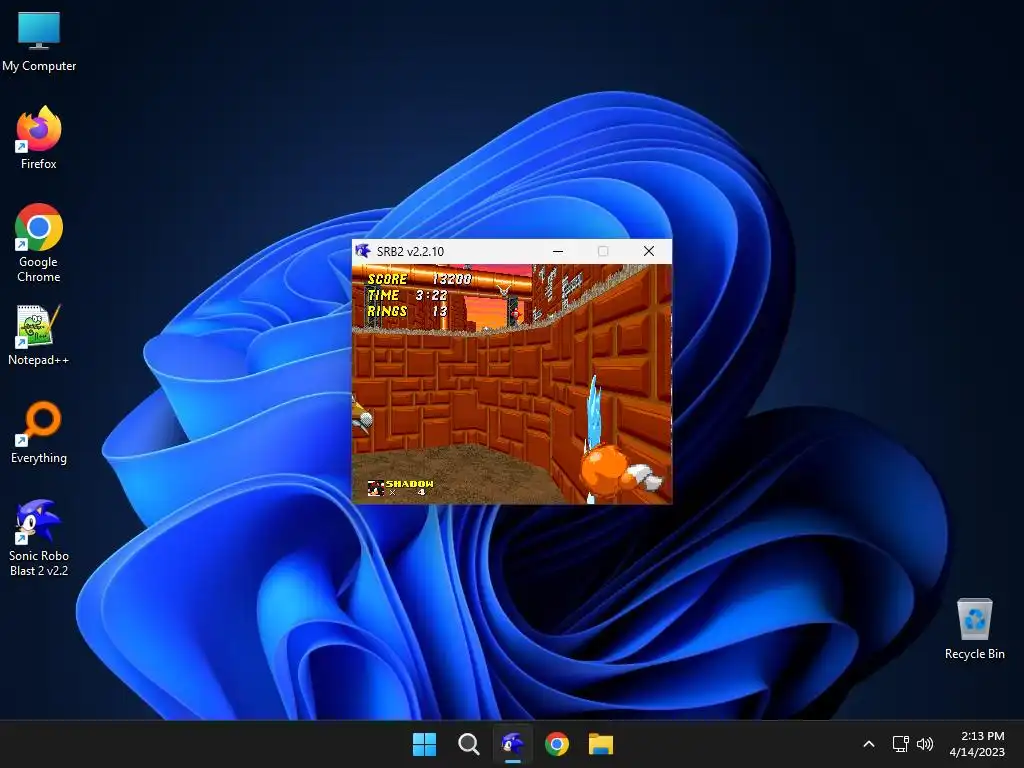Launch Chrome from the taskbar
1024x768 pixels.
pyautogui.click(x=556, y=744)
